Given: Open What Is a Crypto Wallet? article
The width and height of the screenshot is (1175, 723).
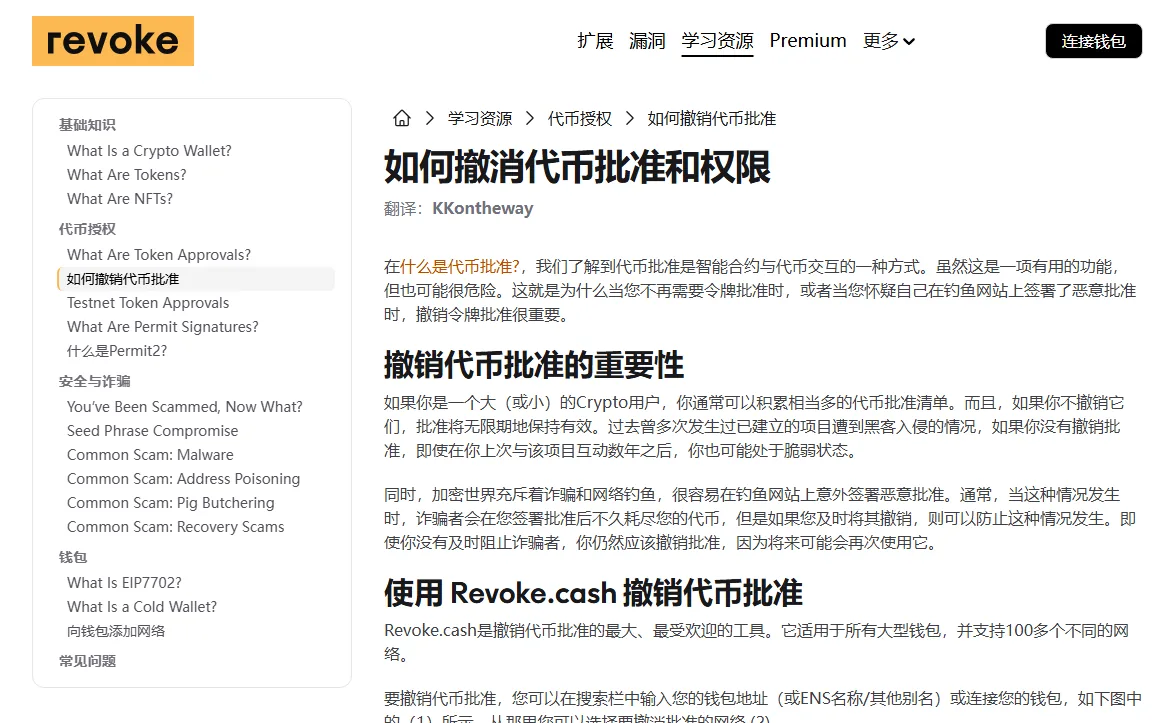Looking at the screenshot, I should 149,151.
